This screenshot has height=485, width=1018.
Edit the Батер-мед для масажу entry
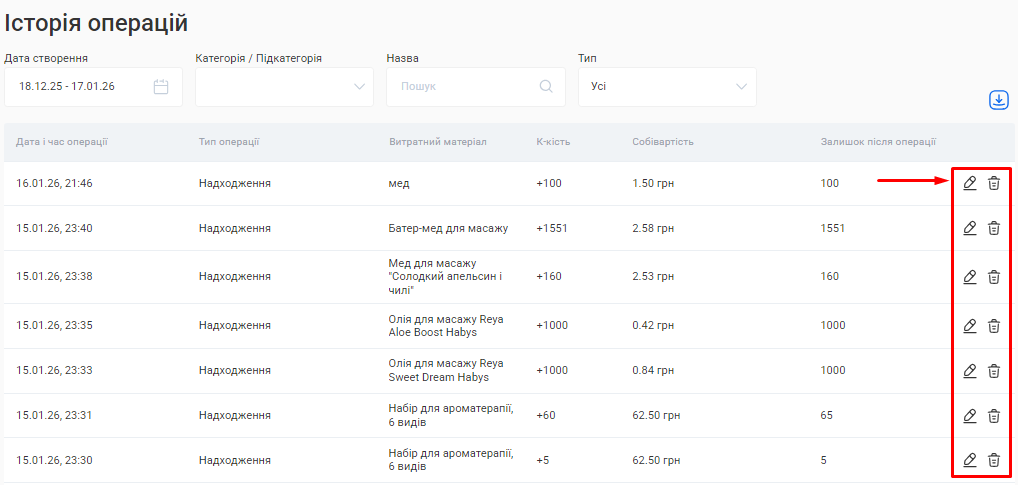tap(969, 228)
